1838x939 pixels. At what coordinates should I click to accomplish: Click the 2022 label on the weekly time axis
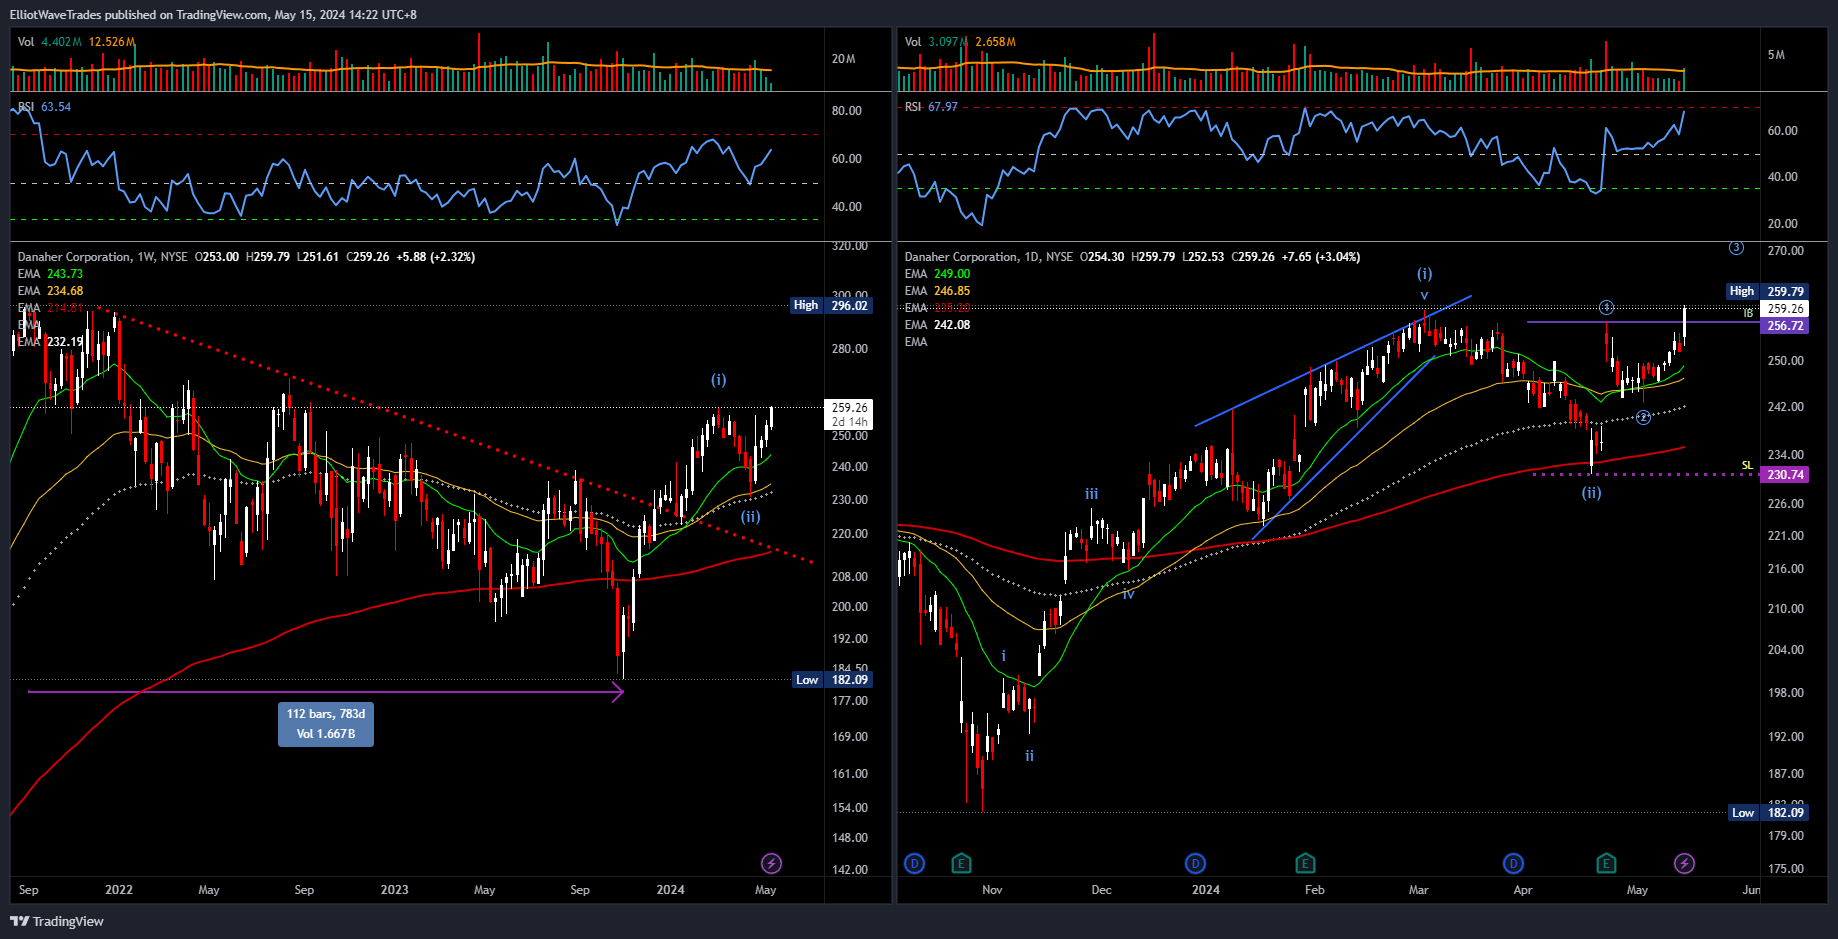click(119, 890)
